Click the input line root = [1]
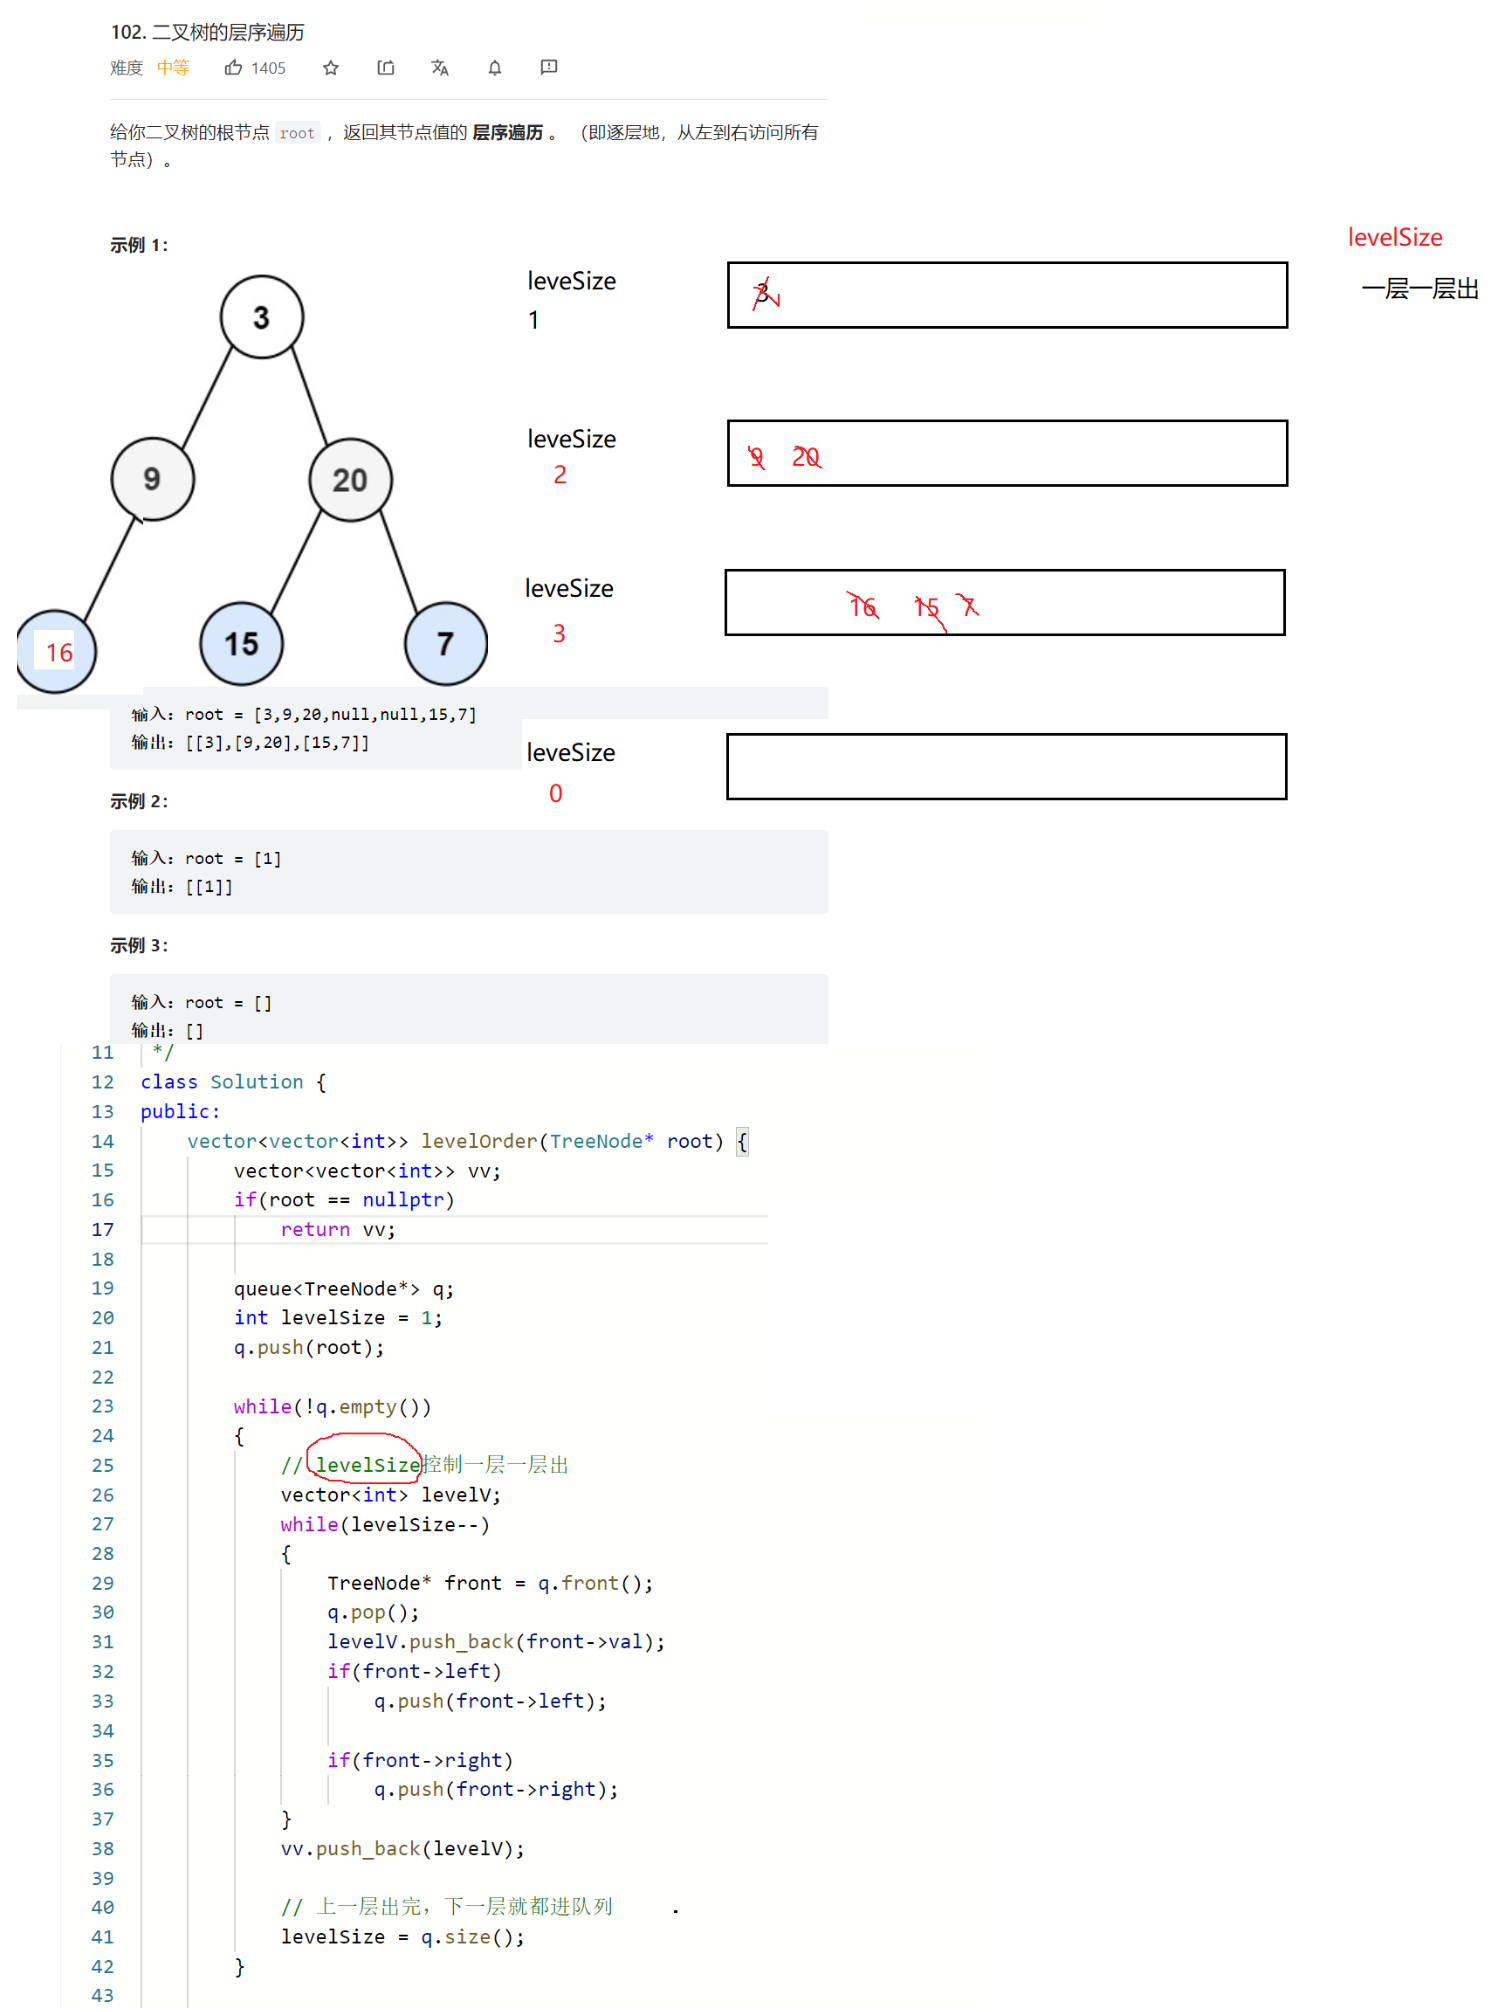This screenshot has height=2012, width=1510. [206, 858]
